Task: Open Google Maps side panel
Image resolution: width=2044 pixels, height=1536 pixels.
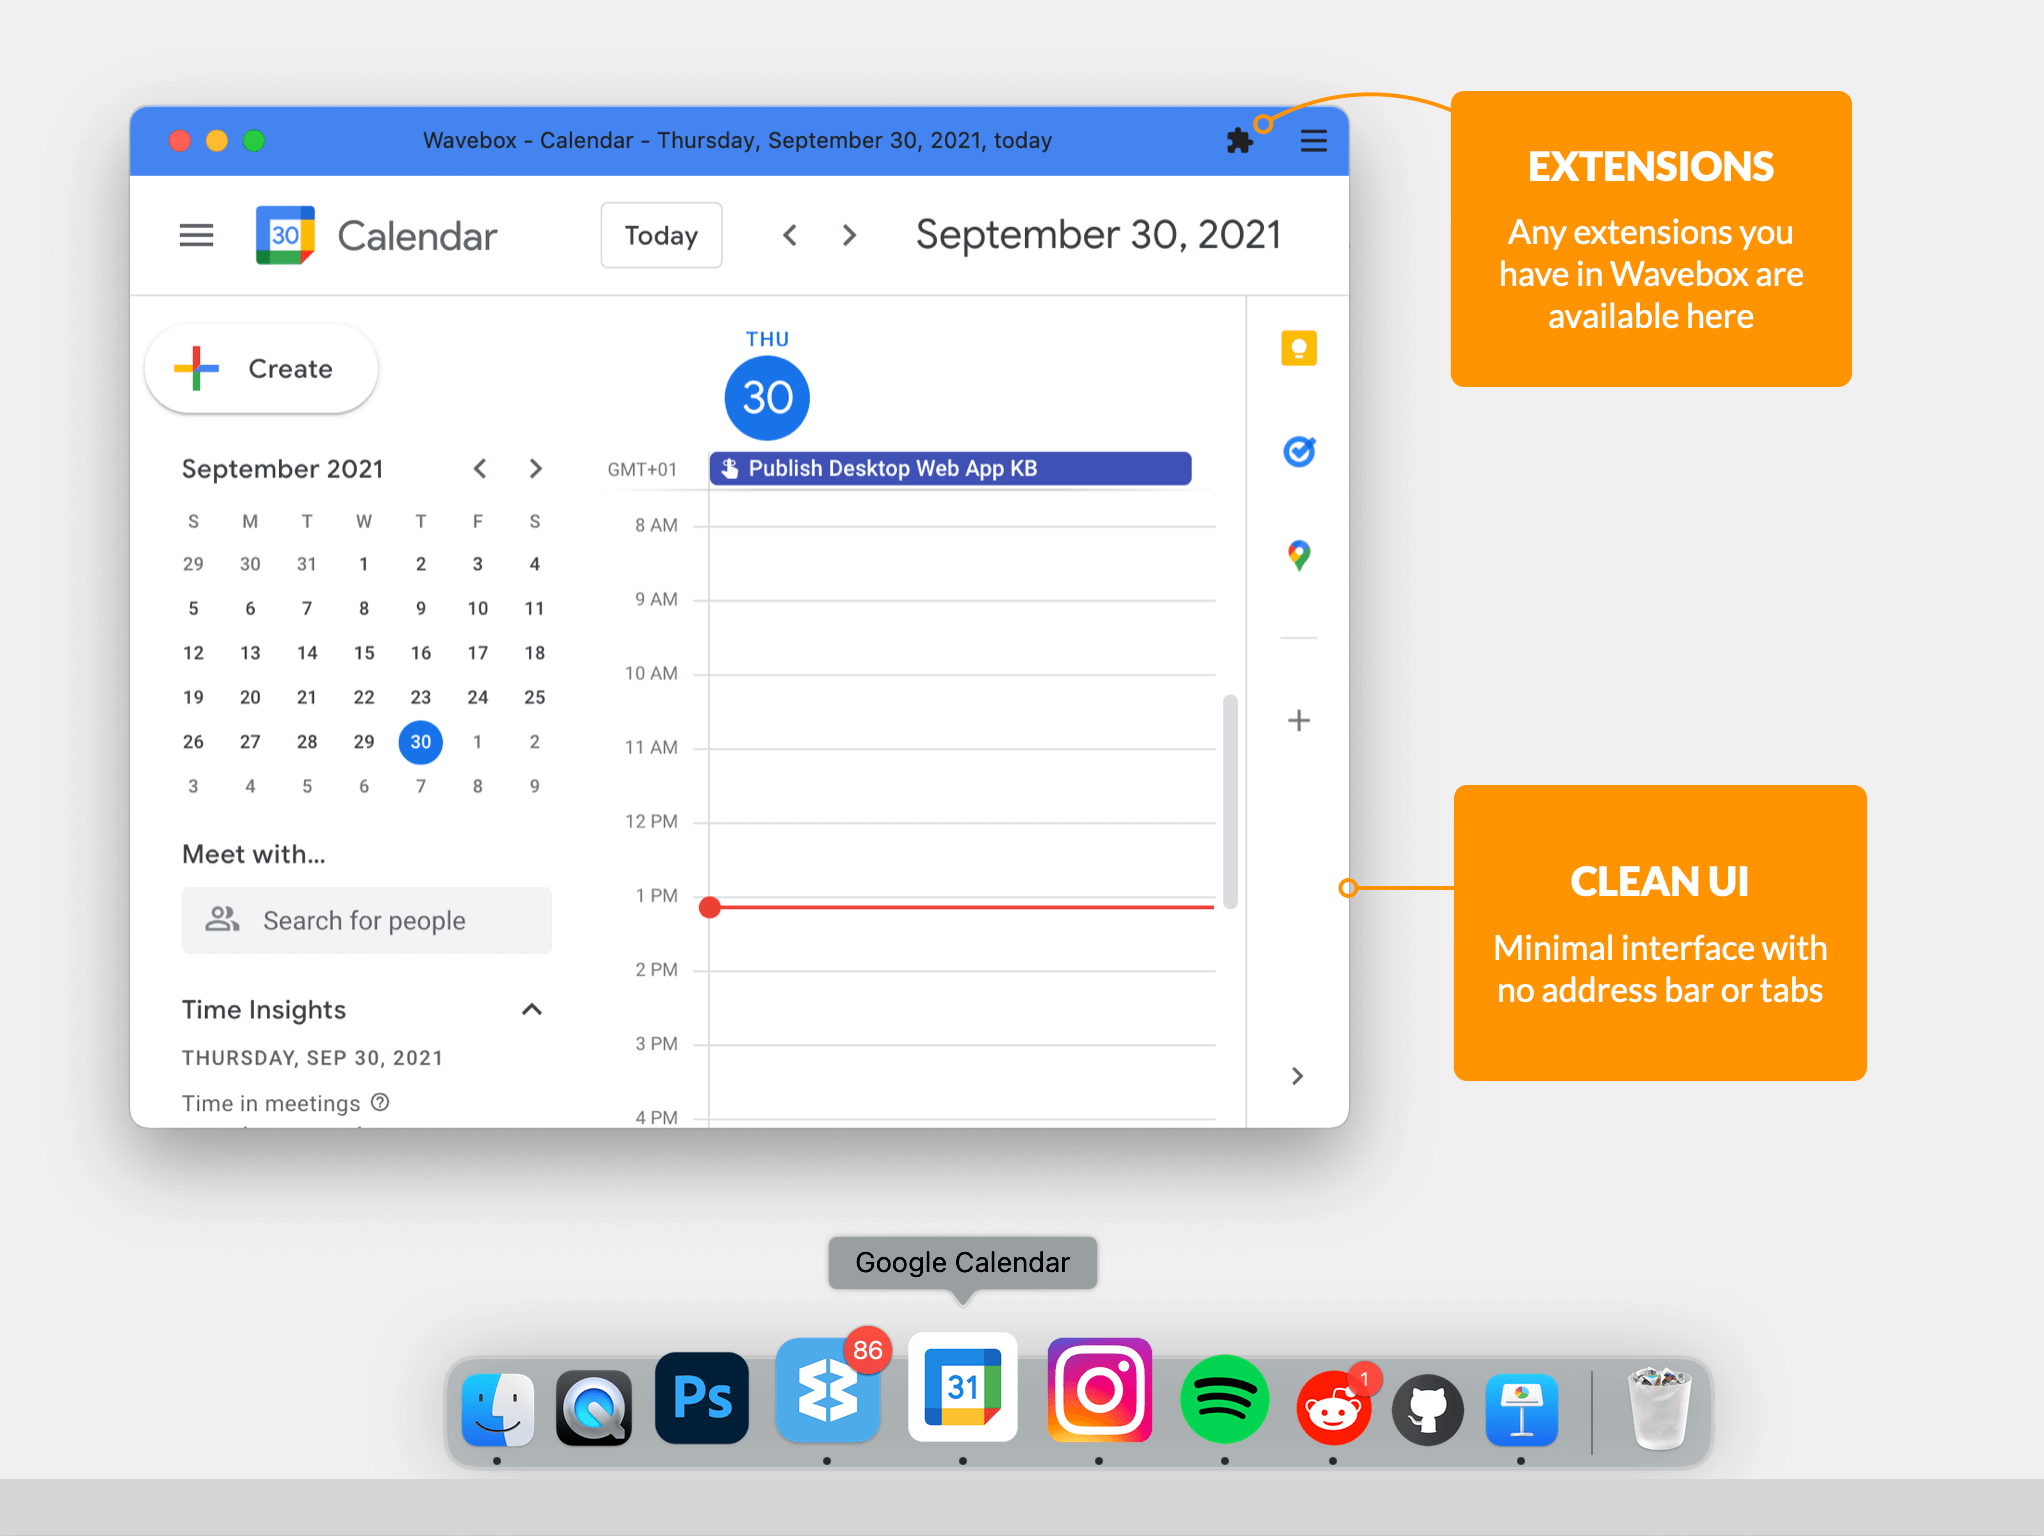Action: point(1298,555)
